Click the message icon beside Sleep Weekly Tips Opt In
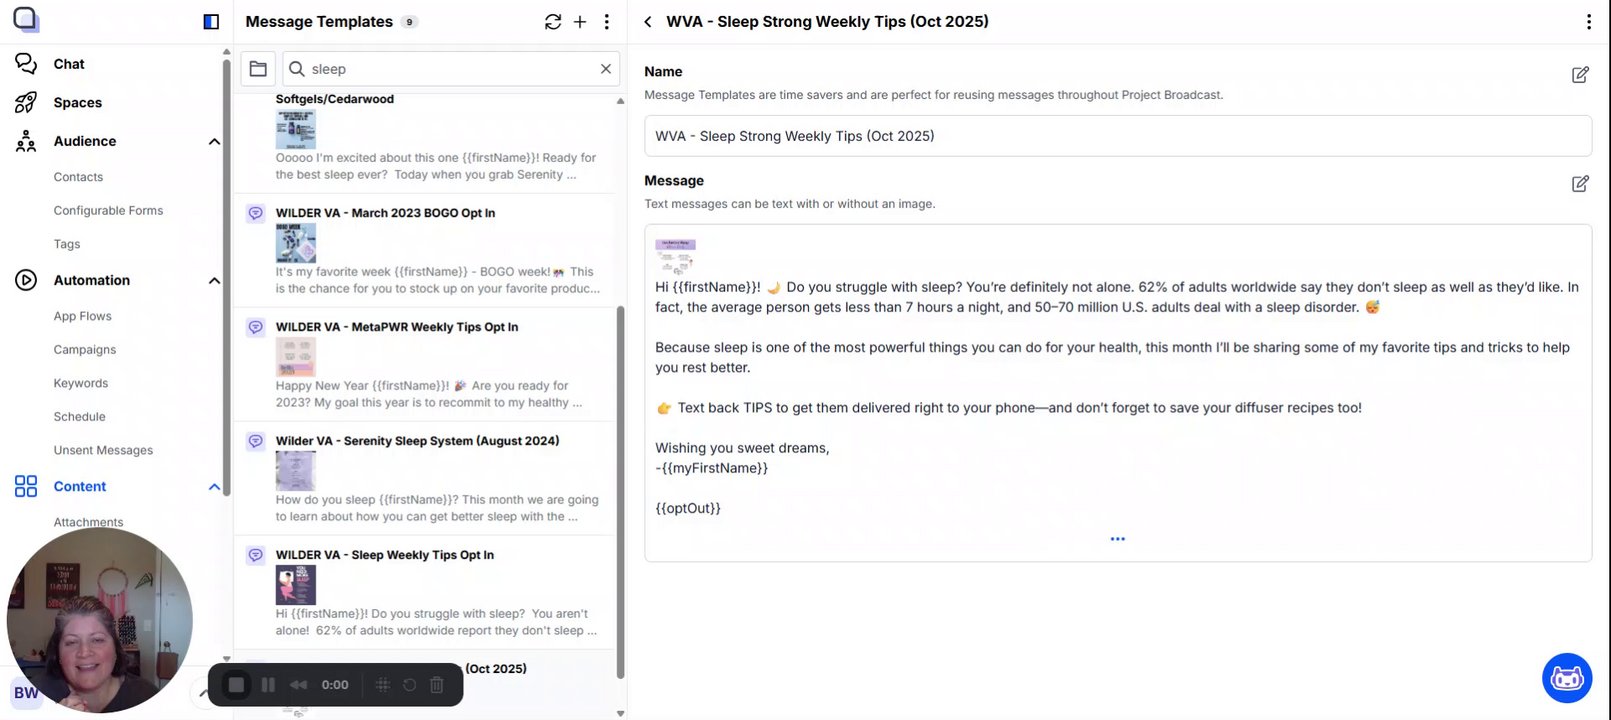Viewport: 1611px width, 720px height. [255, 555]
